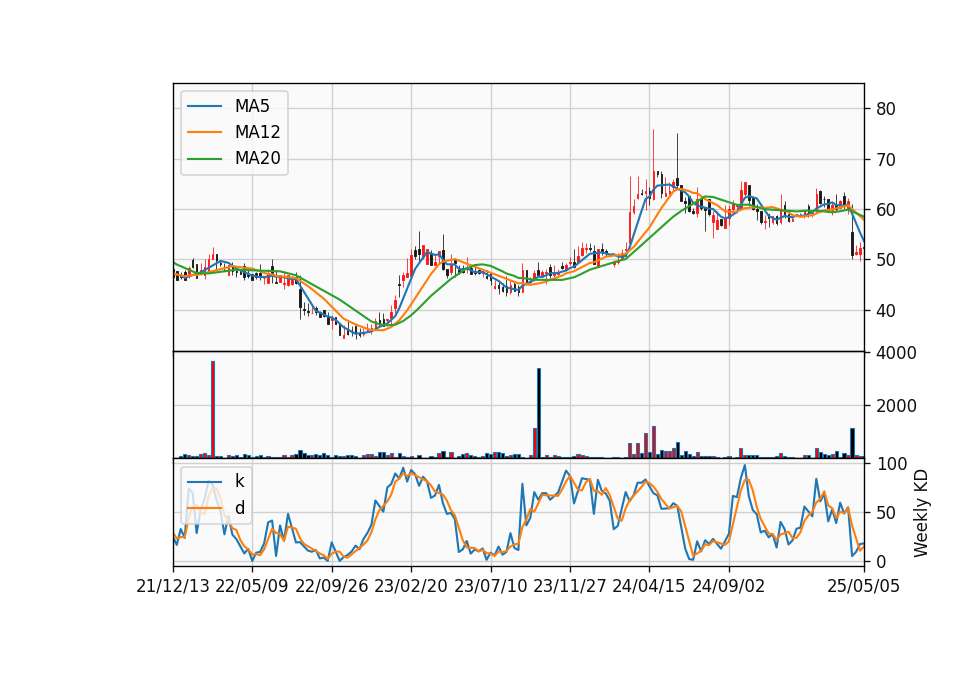
Task: Click the green MA20 legend line sample
Action: coord(204,159)
